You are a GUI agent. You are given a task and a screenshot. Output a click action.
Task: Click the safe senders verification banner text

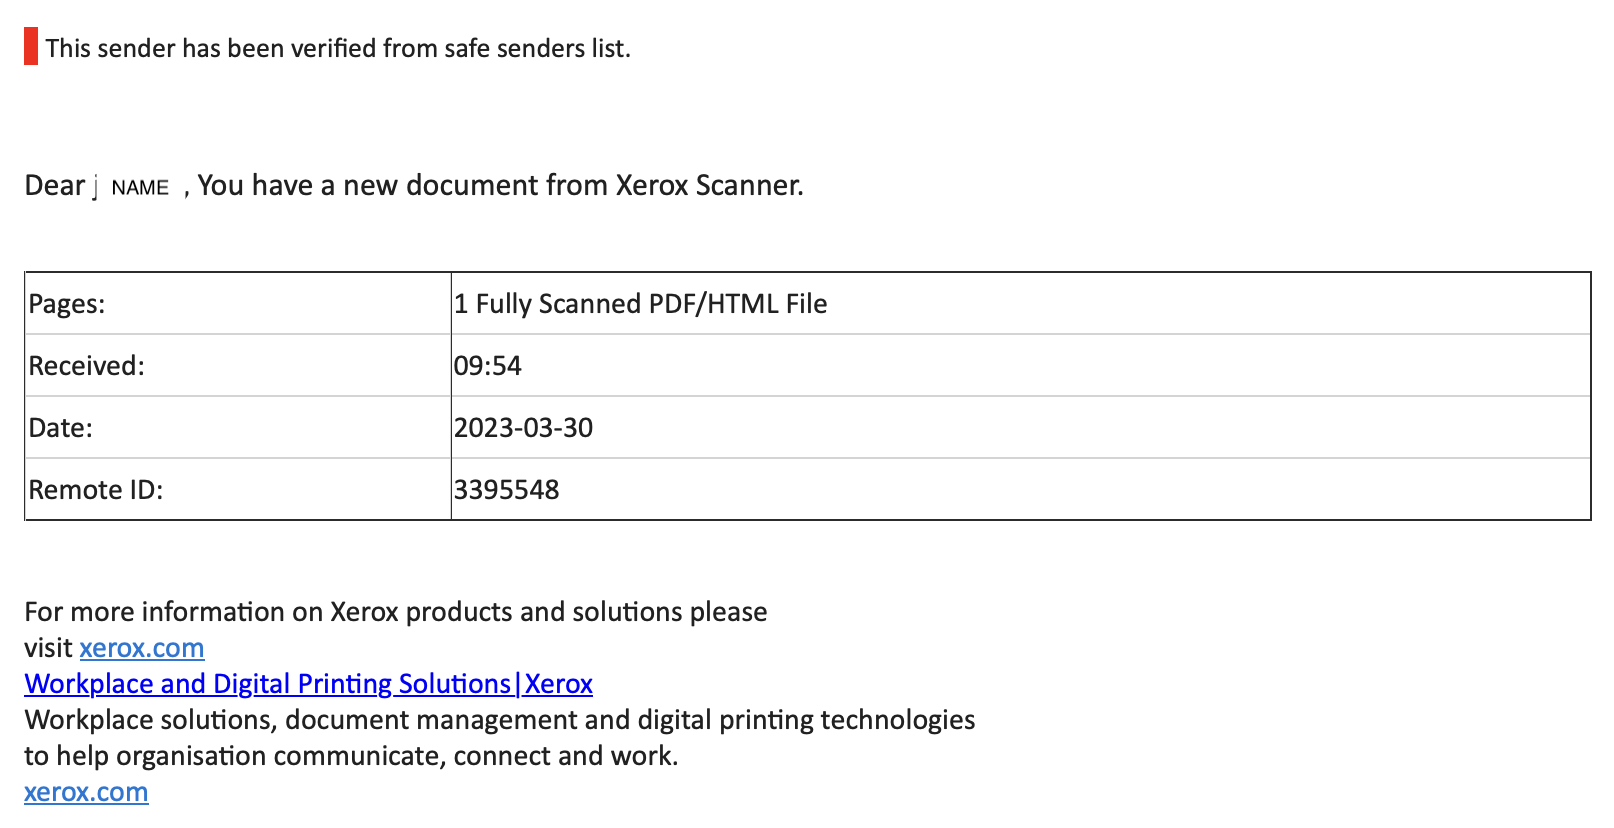click(x=338, y=48)
